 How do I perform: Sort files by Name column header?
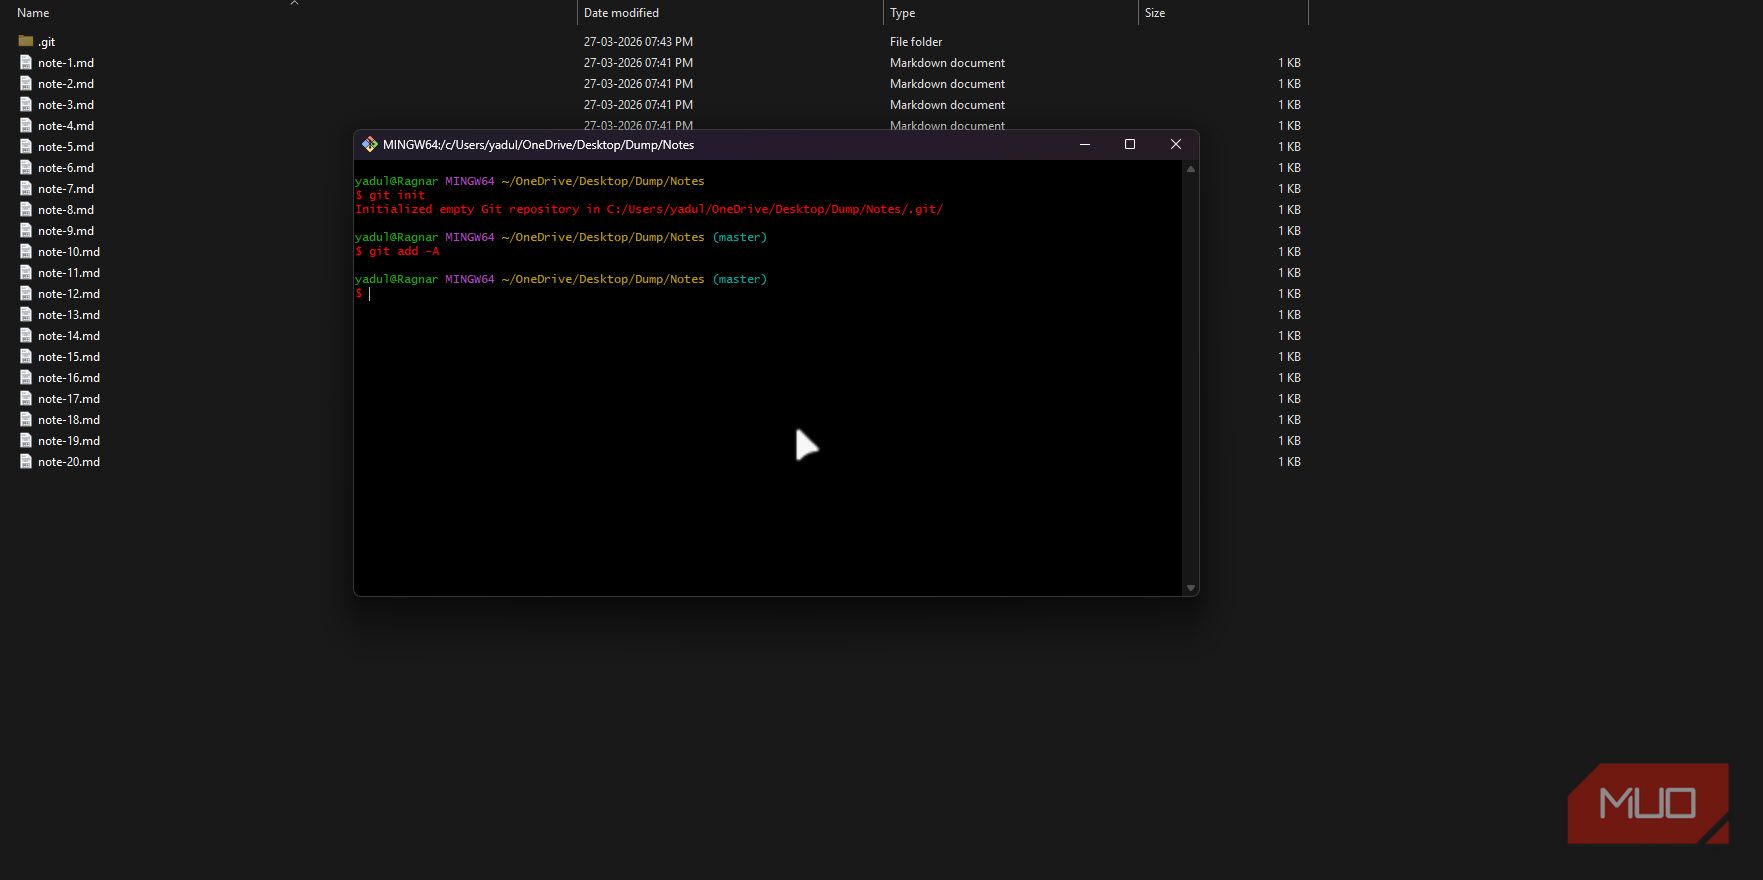pyautogui.click(x=33, y=13)
